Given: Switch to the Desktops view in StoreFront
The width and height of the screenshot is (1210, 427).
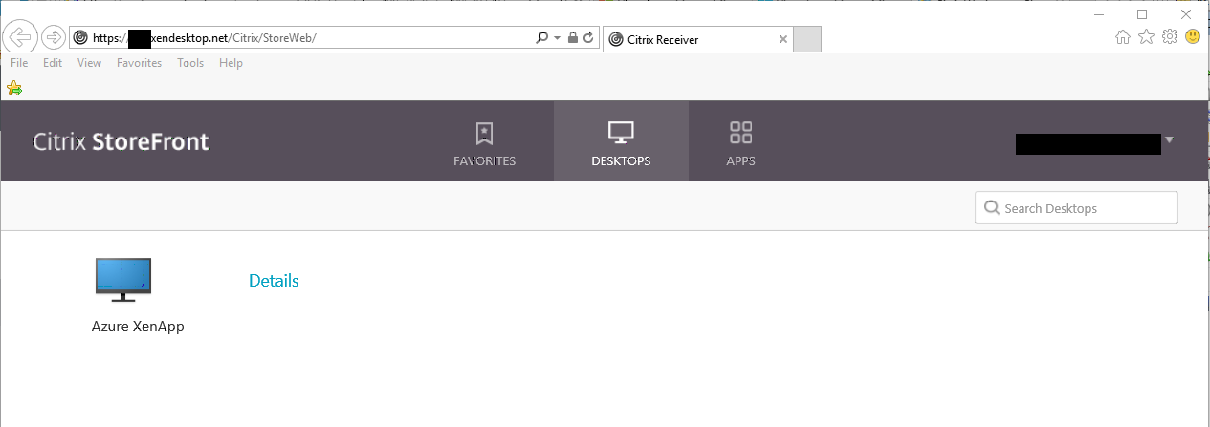Looking at the screenshot, I should [621, 141].
